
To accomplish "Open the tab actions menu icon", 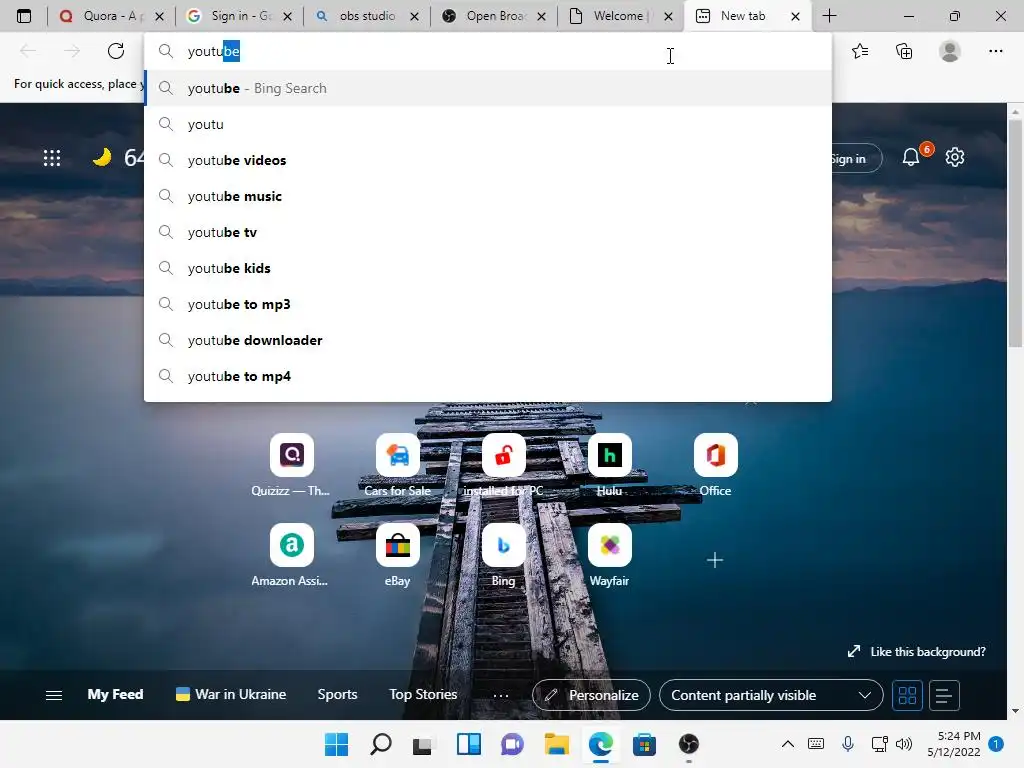I will [24, 16].
